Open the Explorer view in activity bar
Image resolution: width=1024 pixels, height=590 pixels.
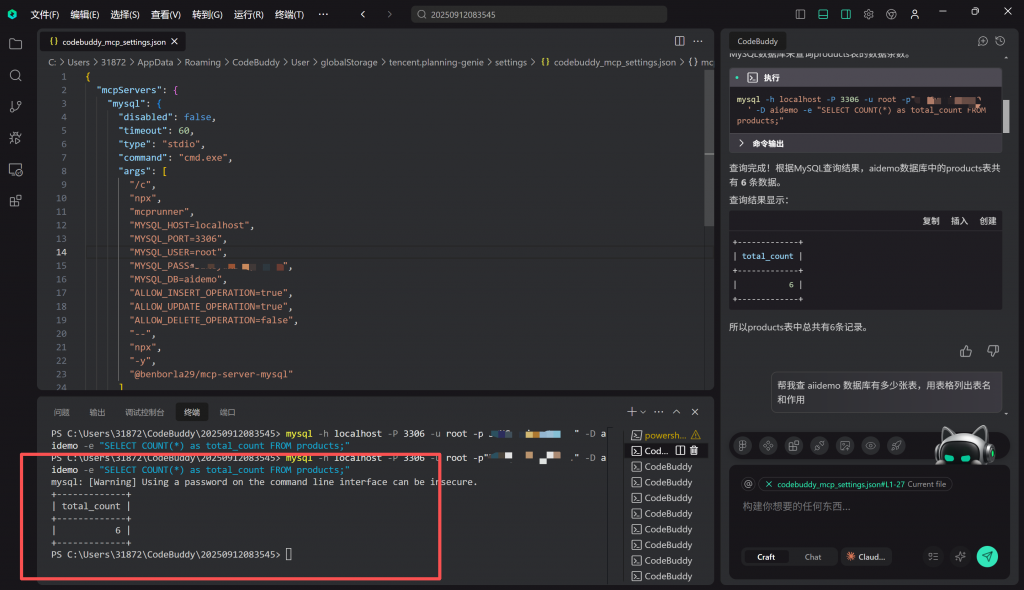click(x=15, y=44)
